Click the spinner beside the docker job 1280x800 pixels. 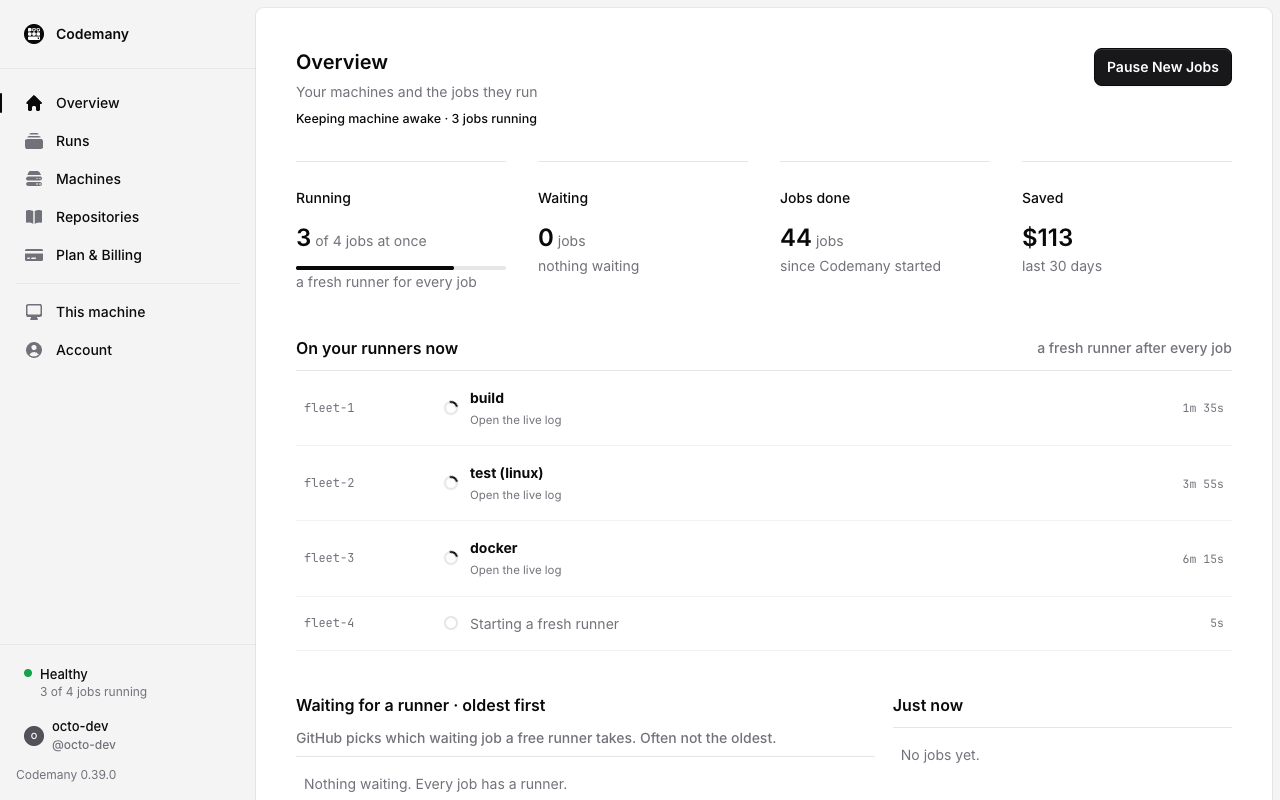[451, 558]
